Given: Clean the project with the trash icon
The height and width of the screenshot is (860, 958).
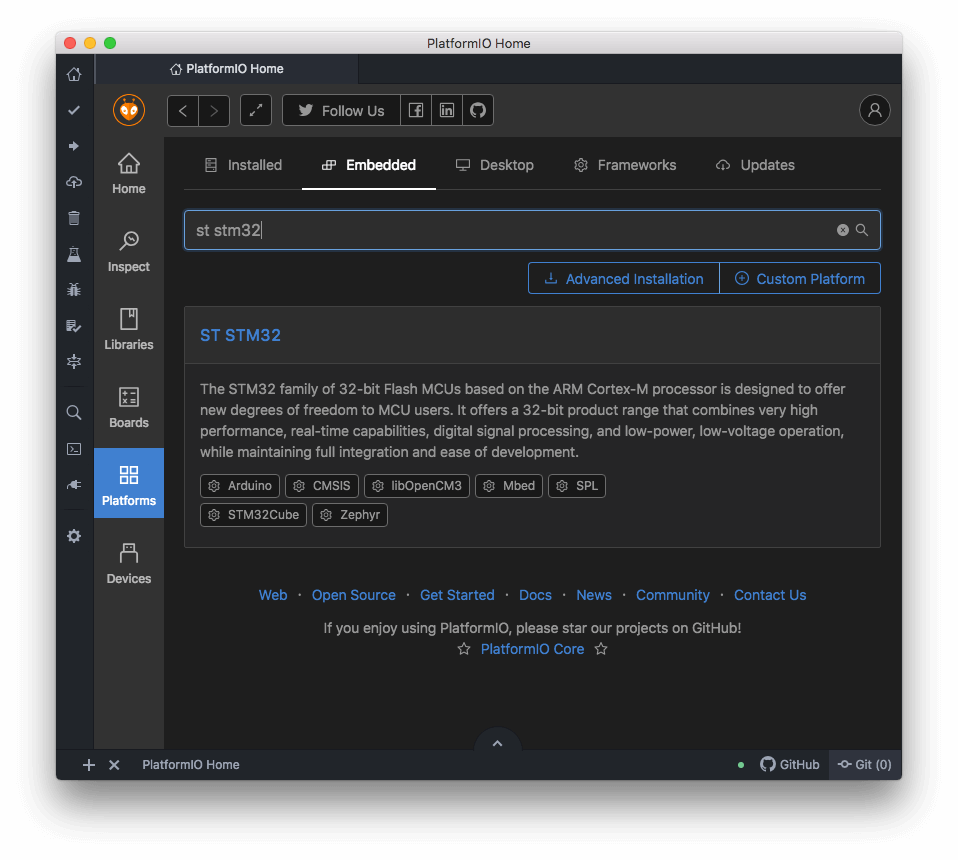Looking at the screenshot, I should point(74,218).
